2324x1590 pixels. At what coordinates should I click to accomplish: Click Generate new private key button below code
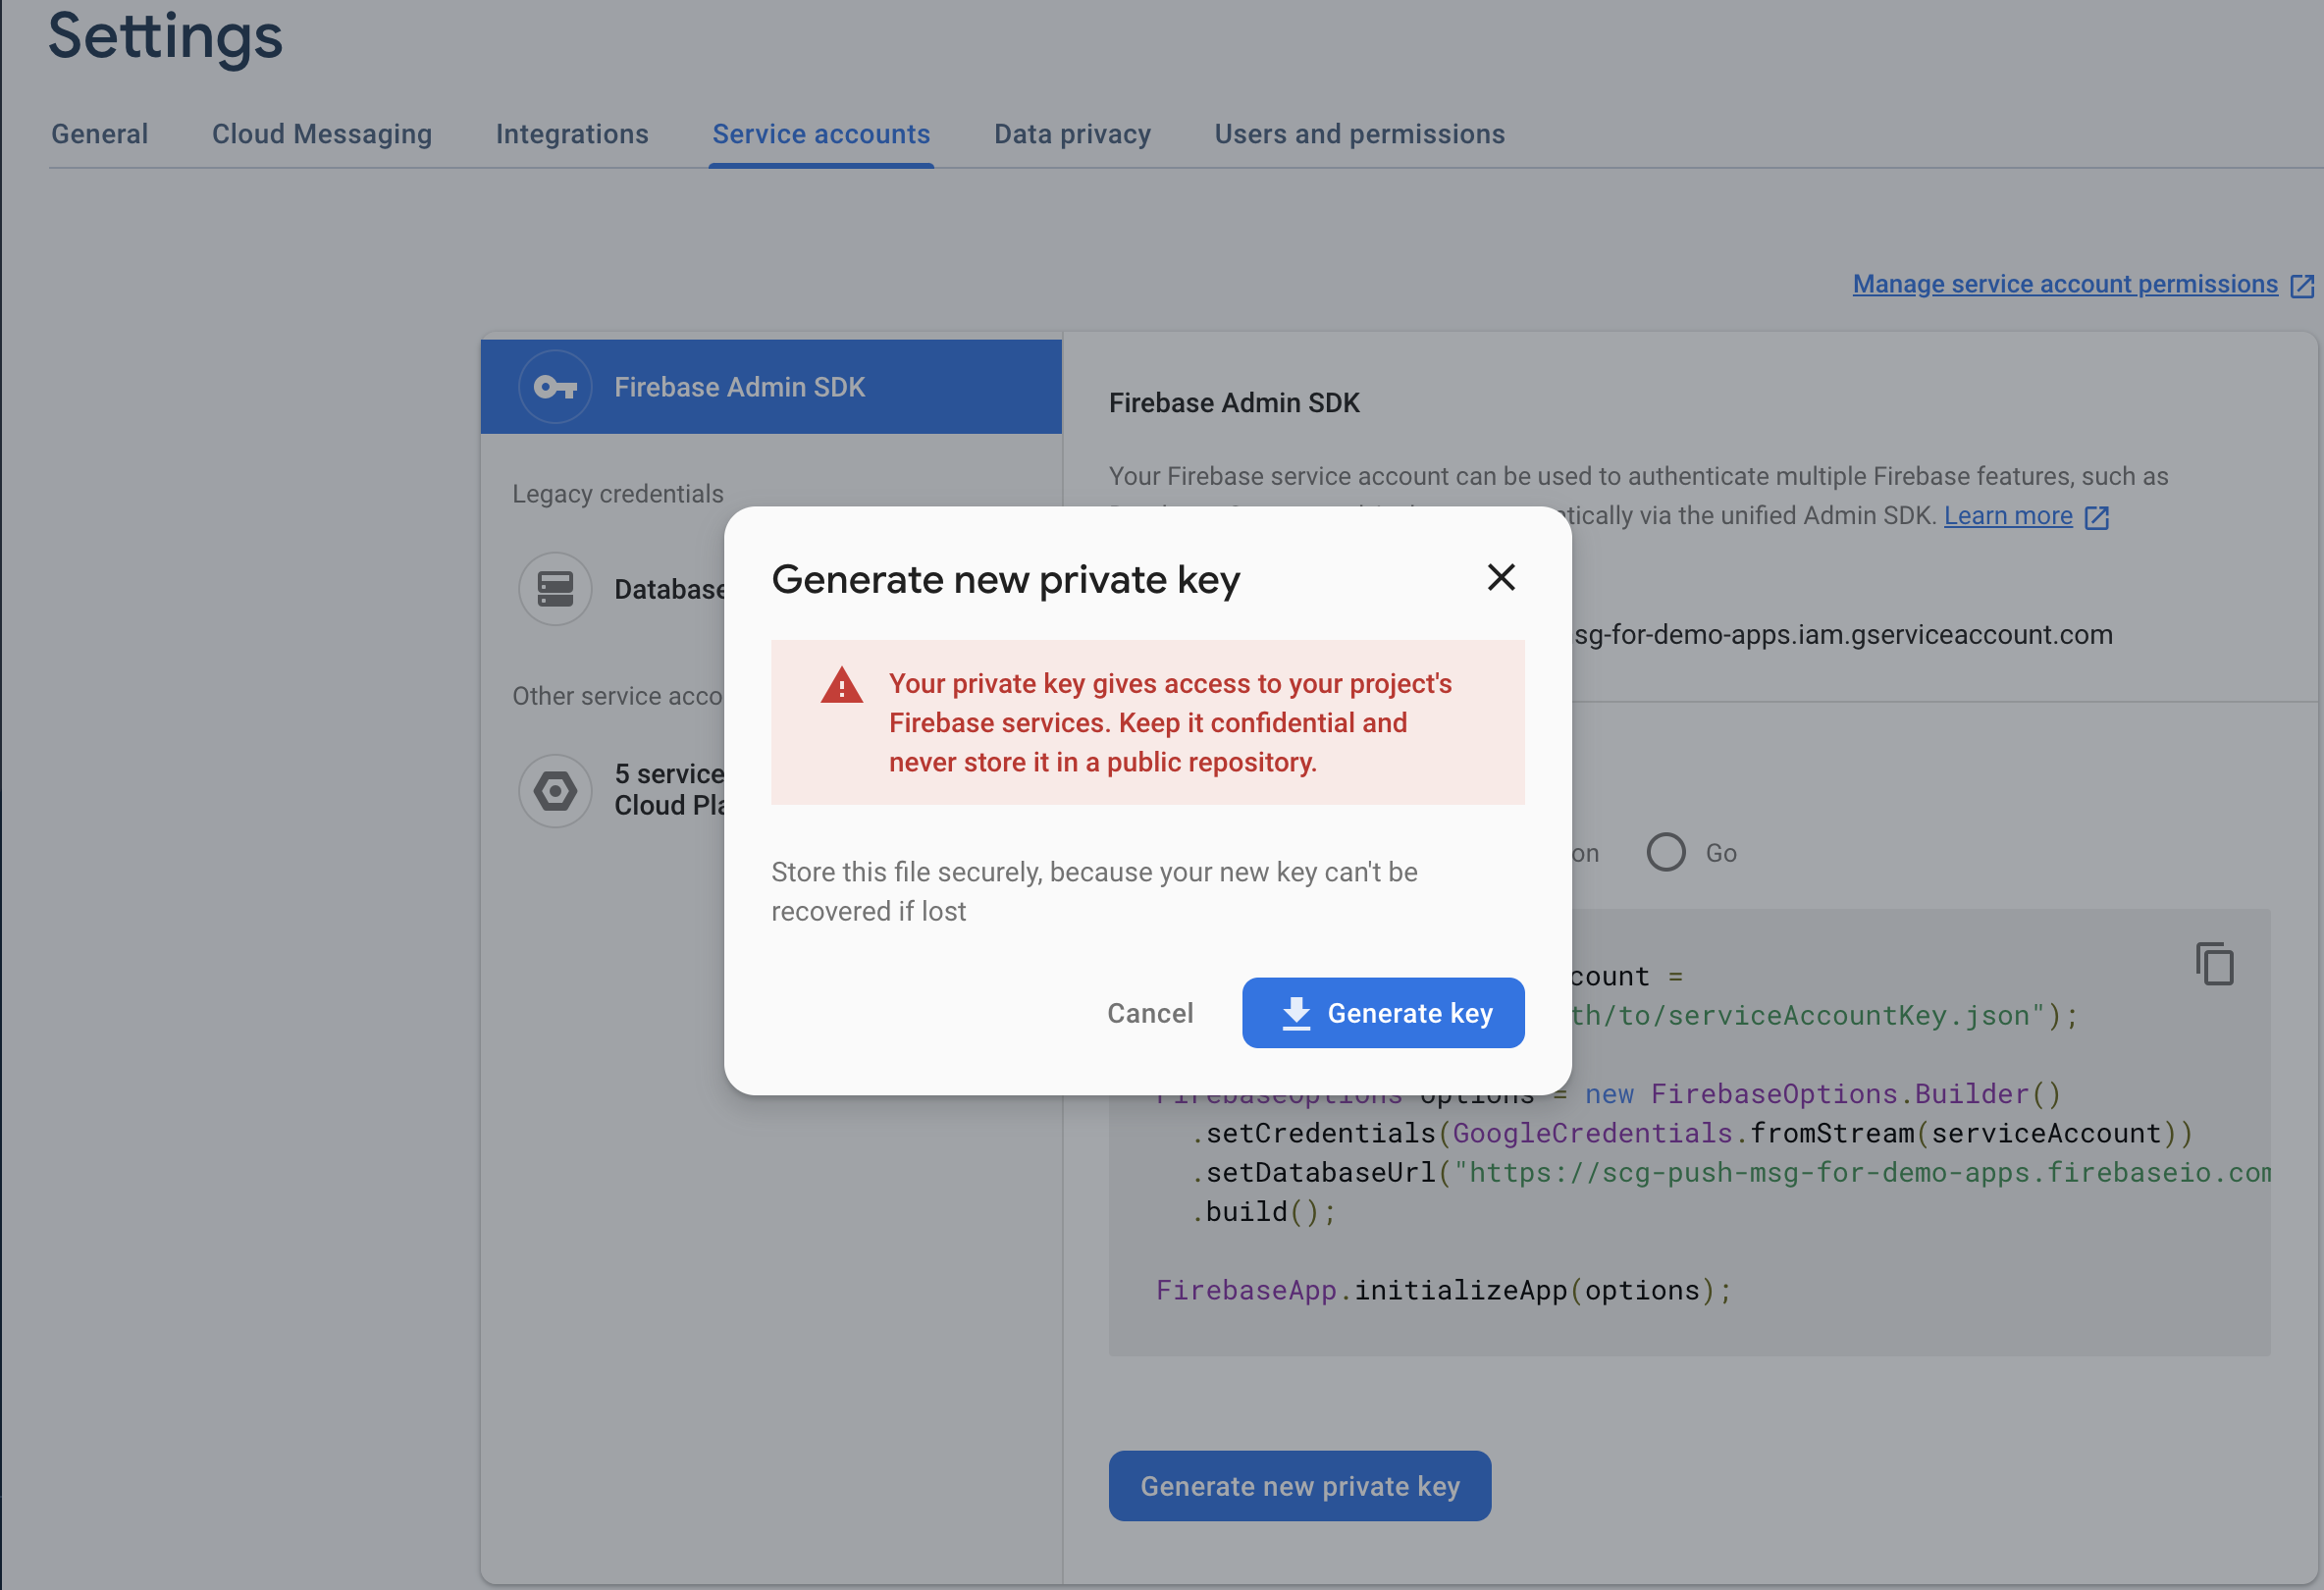click(1300, 1486)
